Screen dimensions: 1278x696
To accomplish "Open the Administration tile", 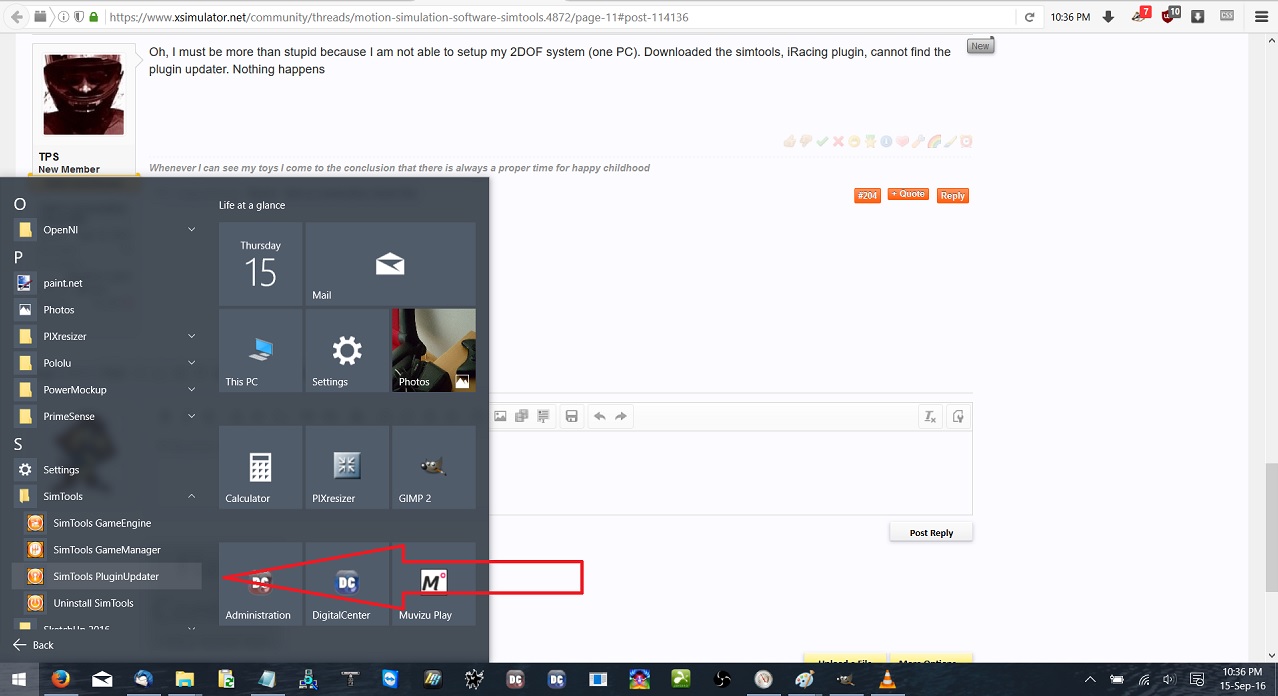I will pos(260,584).
